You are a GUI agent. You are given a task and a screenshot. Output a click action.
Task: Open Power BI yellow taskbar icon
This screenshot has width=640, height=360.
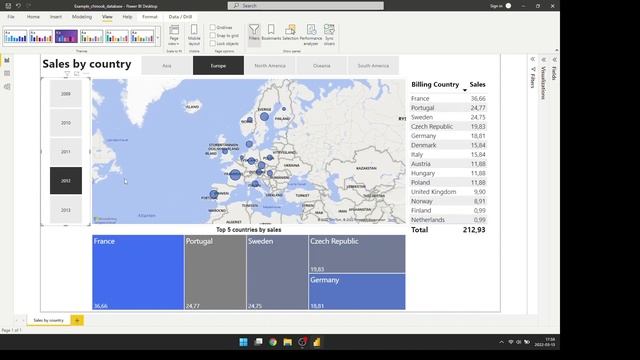click(x=317, y=342)
